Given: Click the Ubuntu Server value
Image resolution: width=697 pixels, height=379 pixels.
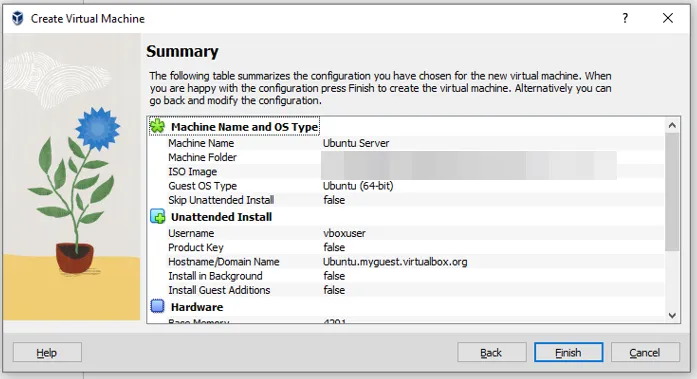Looking at the screenshot, I should [356, 143].
